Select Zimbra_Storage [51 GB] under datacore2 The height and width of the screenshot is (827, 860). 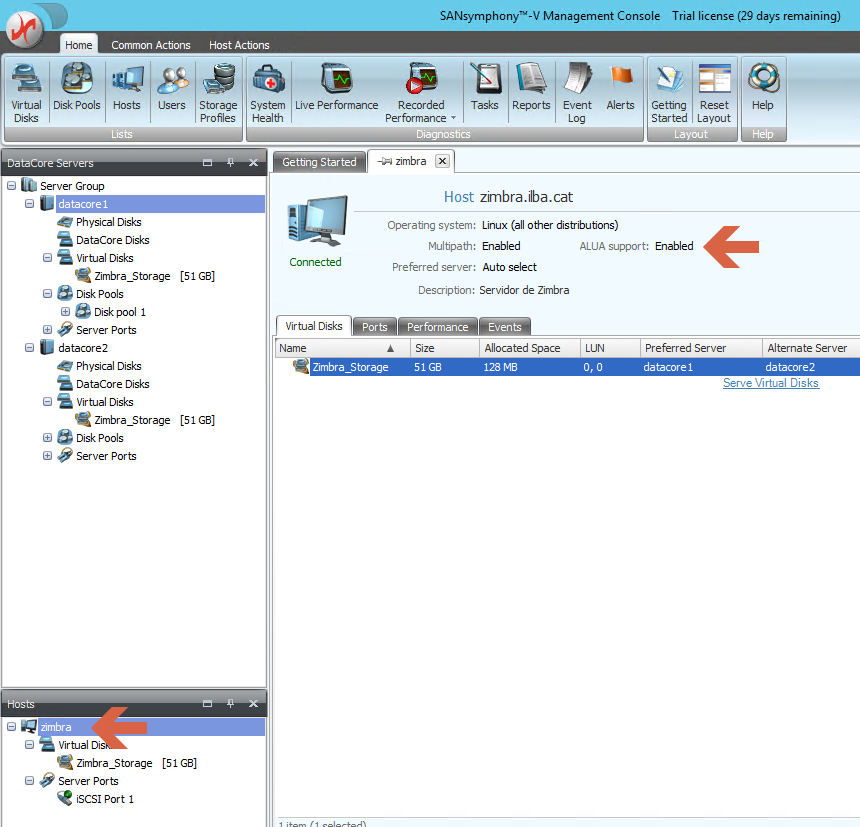154,420
